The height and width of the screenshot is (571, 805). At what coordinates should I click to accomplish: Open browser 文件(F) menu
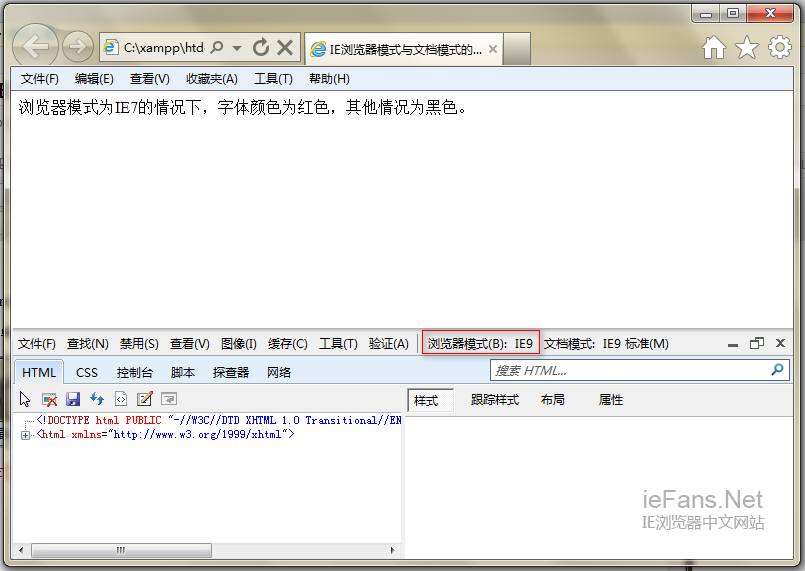tap(40, 79)
